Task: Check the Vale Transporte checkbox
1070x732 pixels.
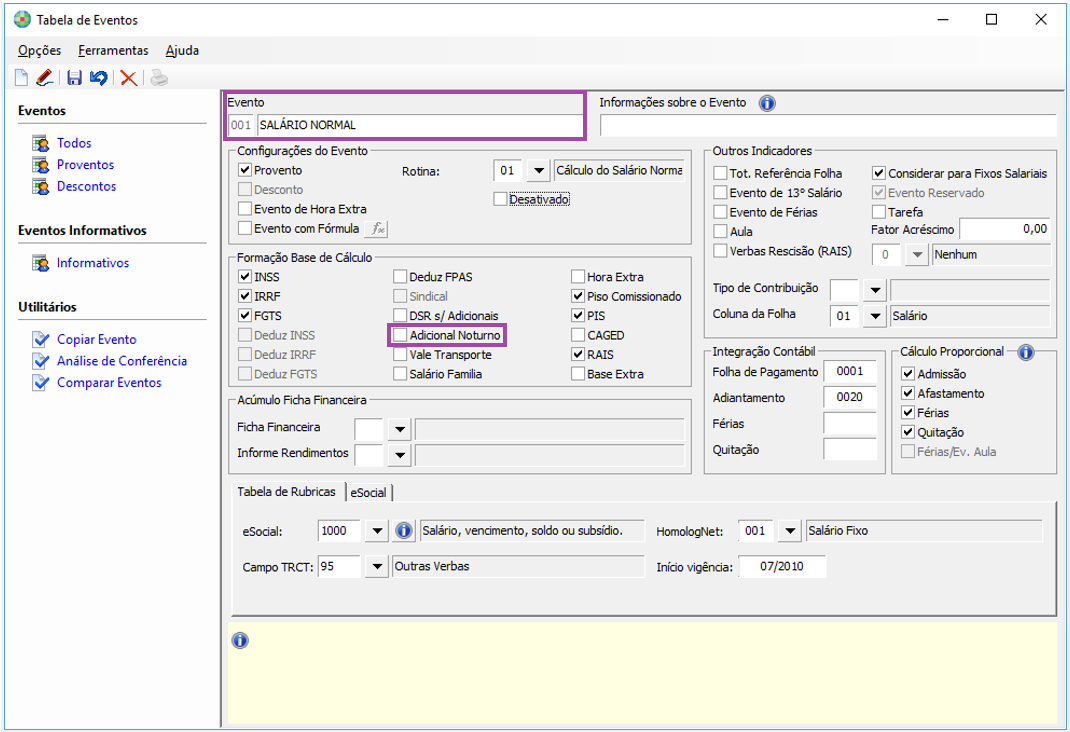Action: pos(400,355)
